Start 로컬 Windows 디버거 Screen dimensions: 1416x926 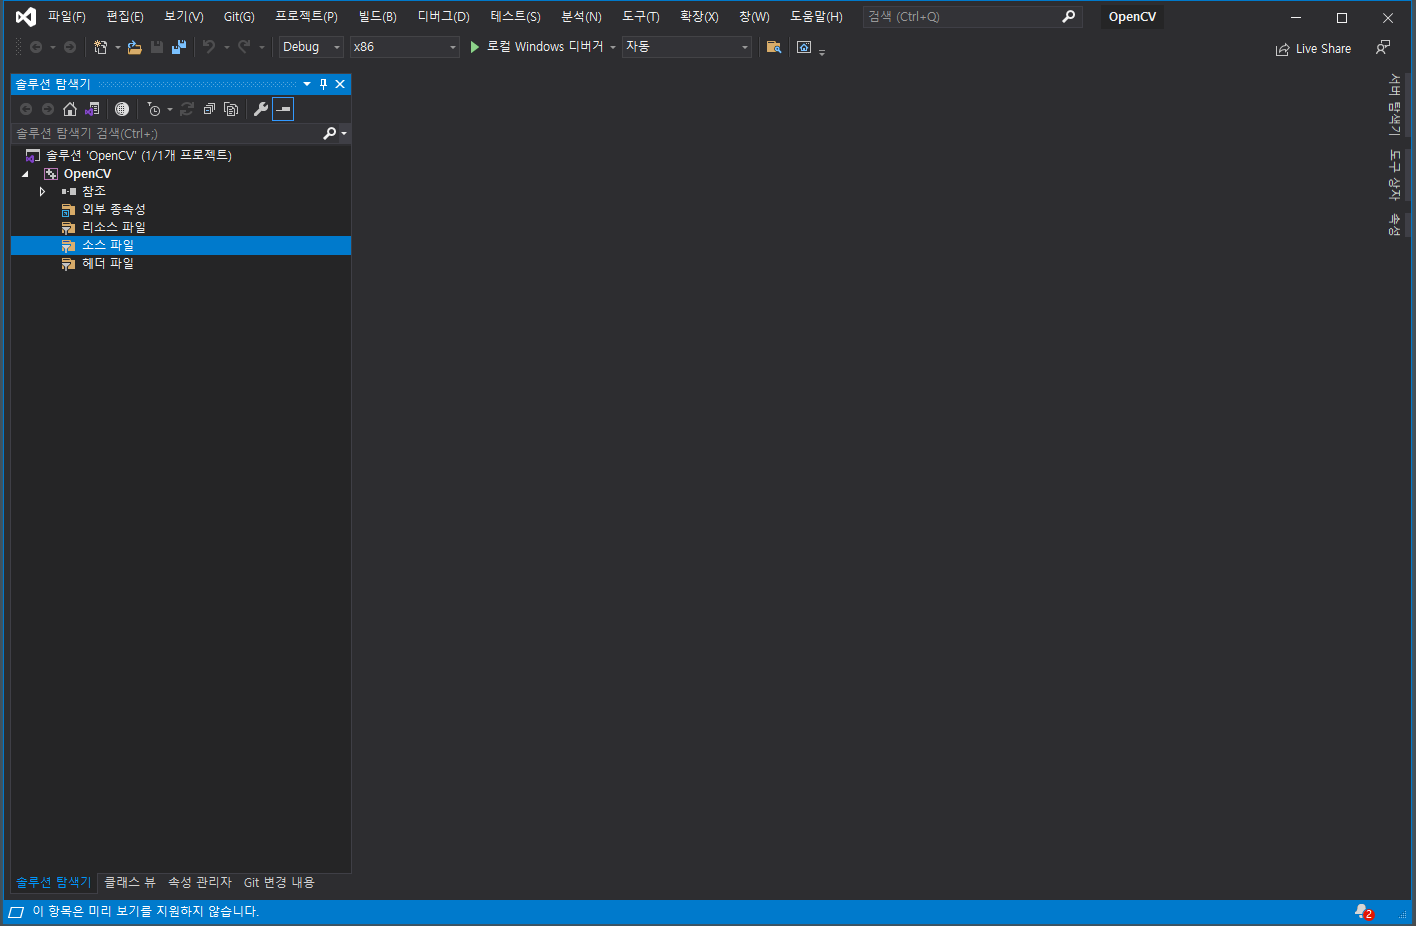[537, 47]
